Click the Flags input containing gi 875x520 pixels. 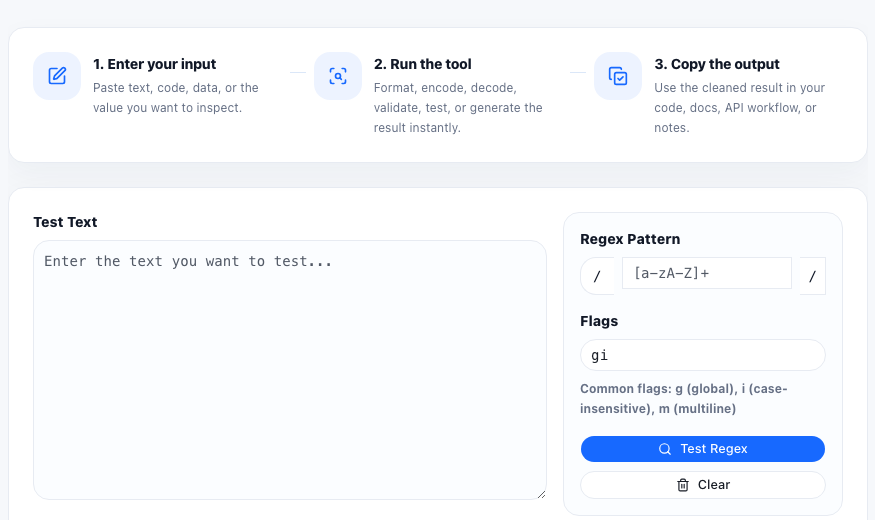click(703, 355)
